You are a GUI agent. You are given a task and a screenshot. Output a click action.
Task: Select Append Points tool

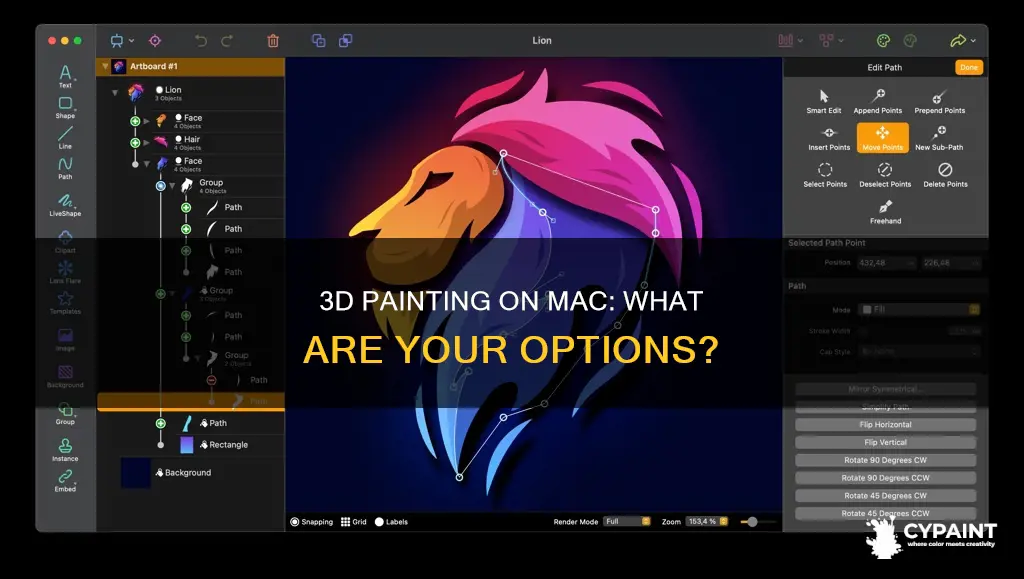(x=878, y=102)
